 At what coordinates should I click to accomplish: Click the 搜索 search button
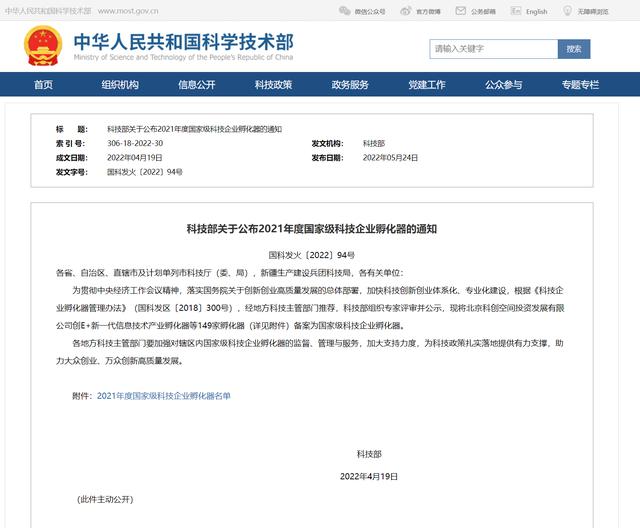point(574,49)
